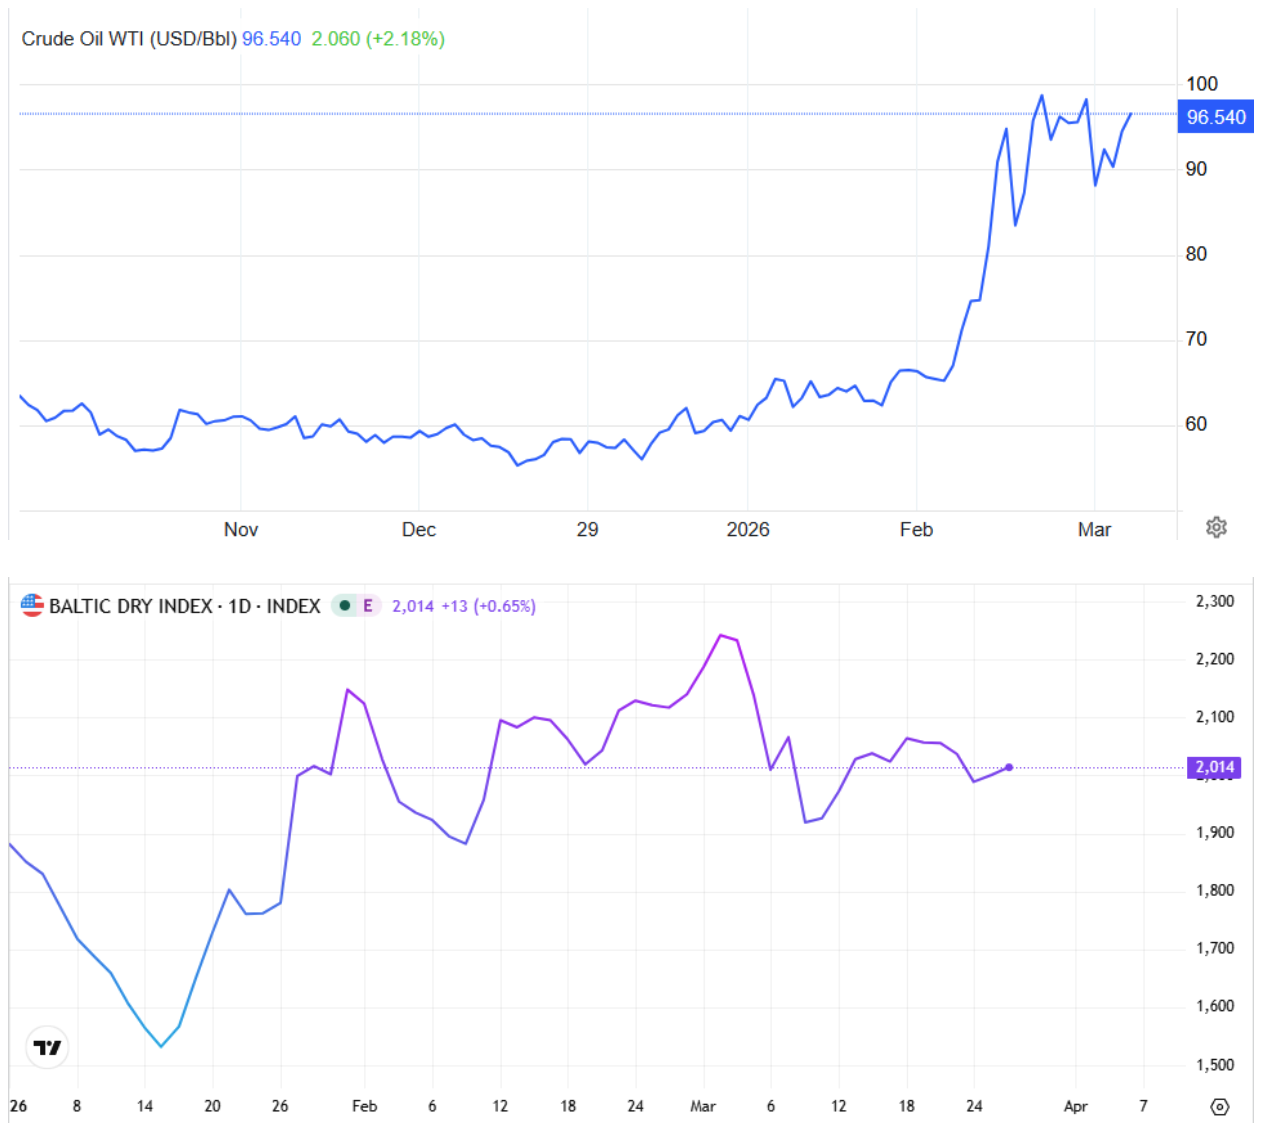Click the Nov label on crude oil time axis
This screenshot has height=1136, width=1268.
[241, 530]
